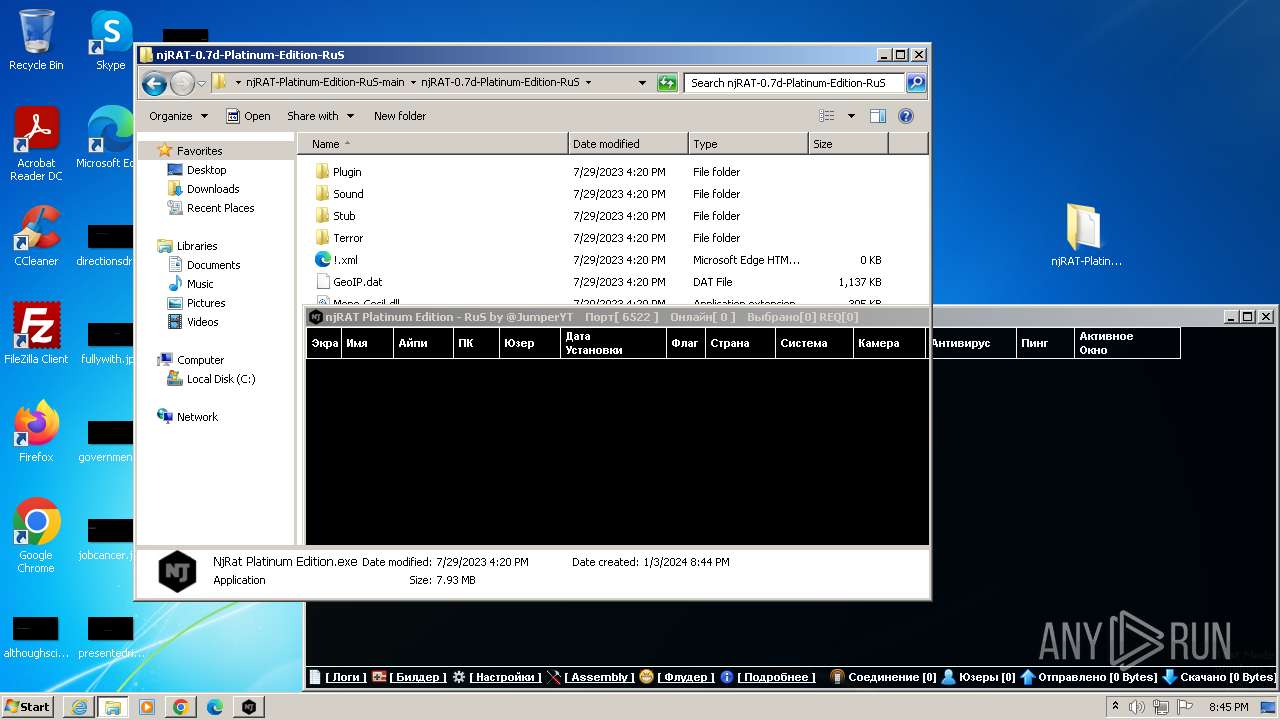This screenshot has height=720, width=1280.
Task: Click the Дата Установки column header
Action: (612, 343)
